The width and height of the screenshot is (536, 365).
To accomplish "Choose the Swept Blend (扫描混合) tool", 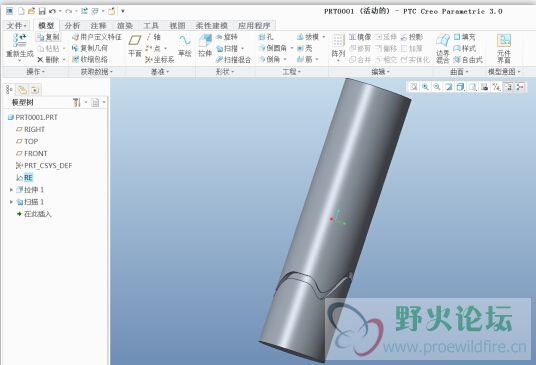I will point(234,60).
